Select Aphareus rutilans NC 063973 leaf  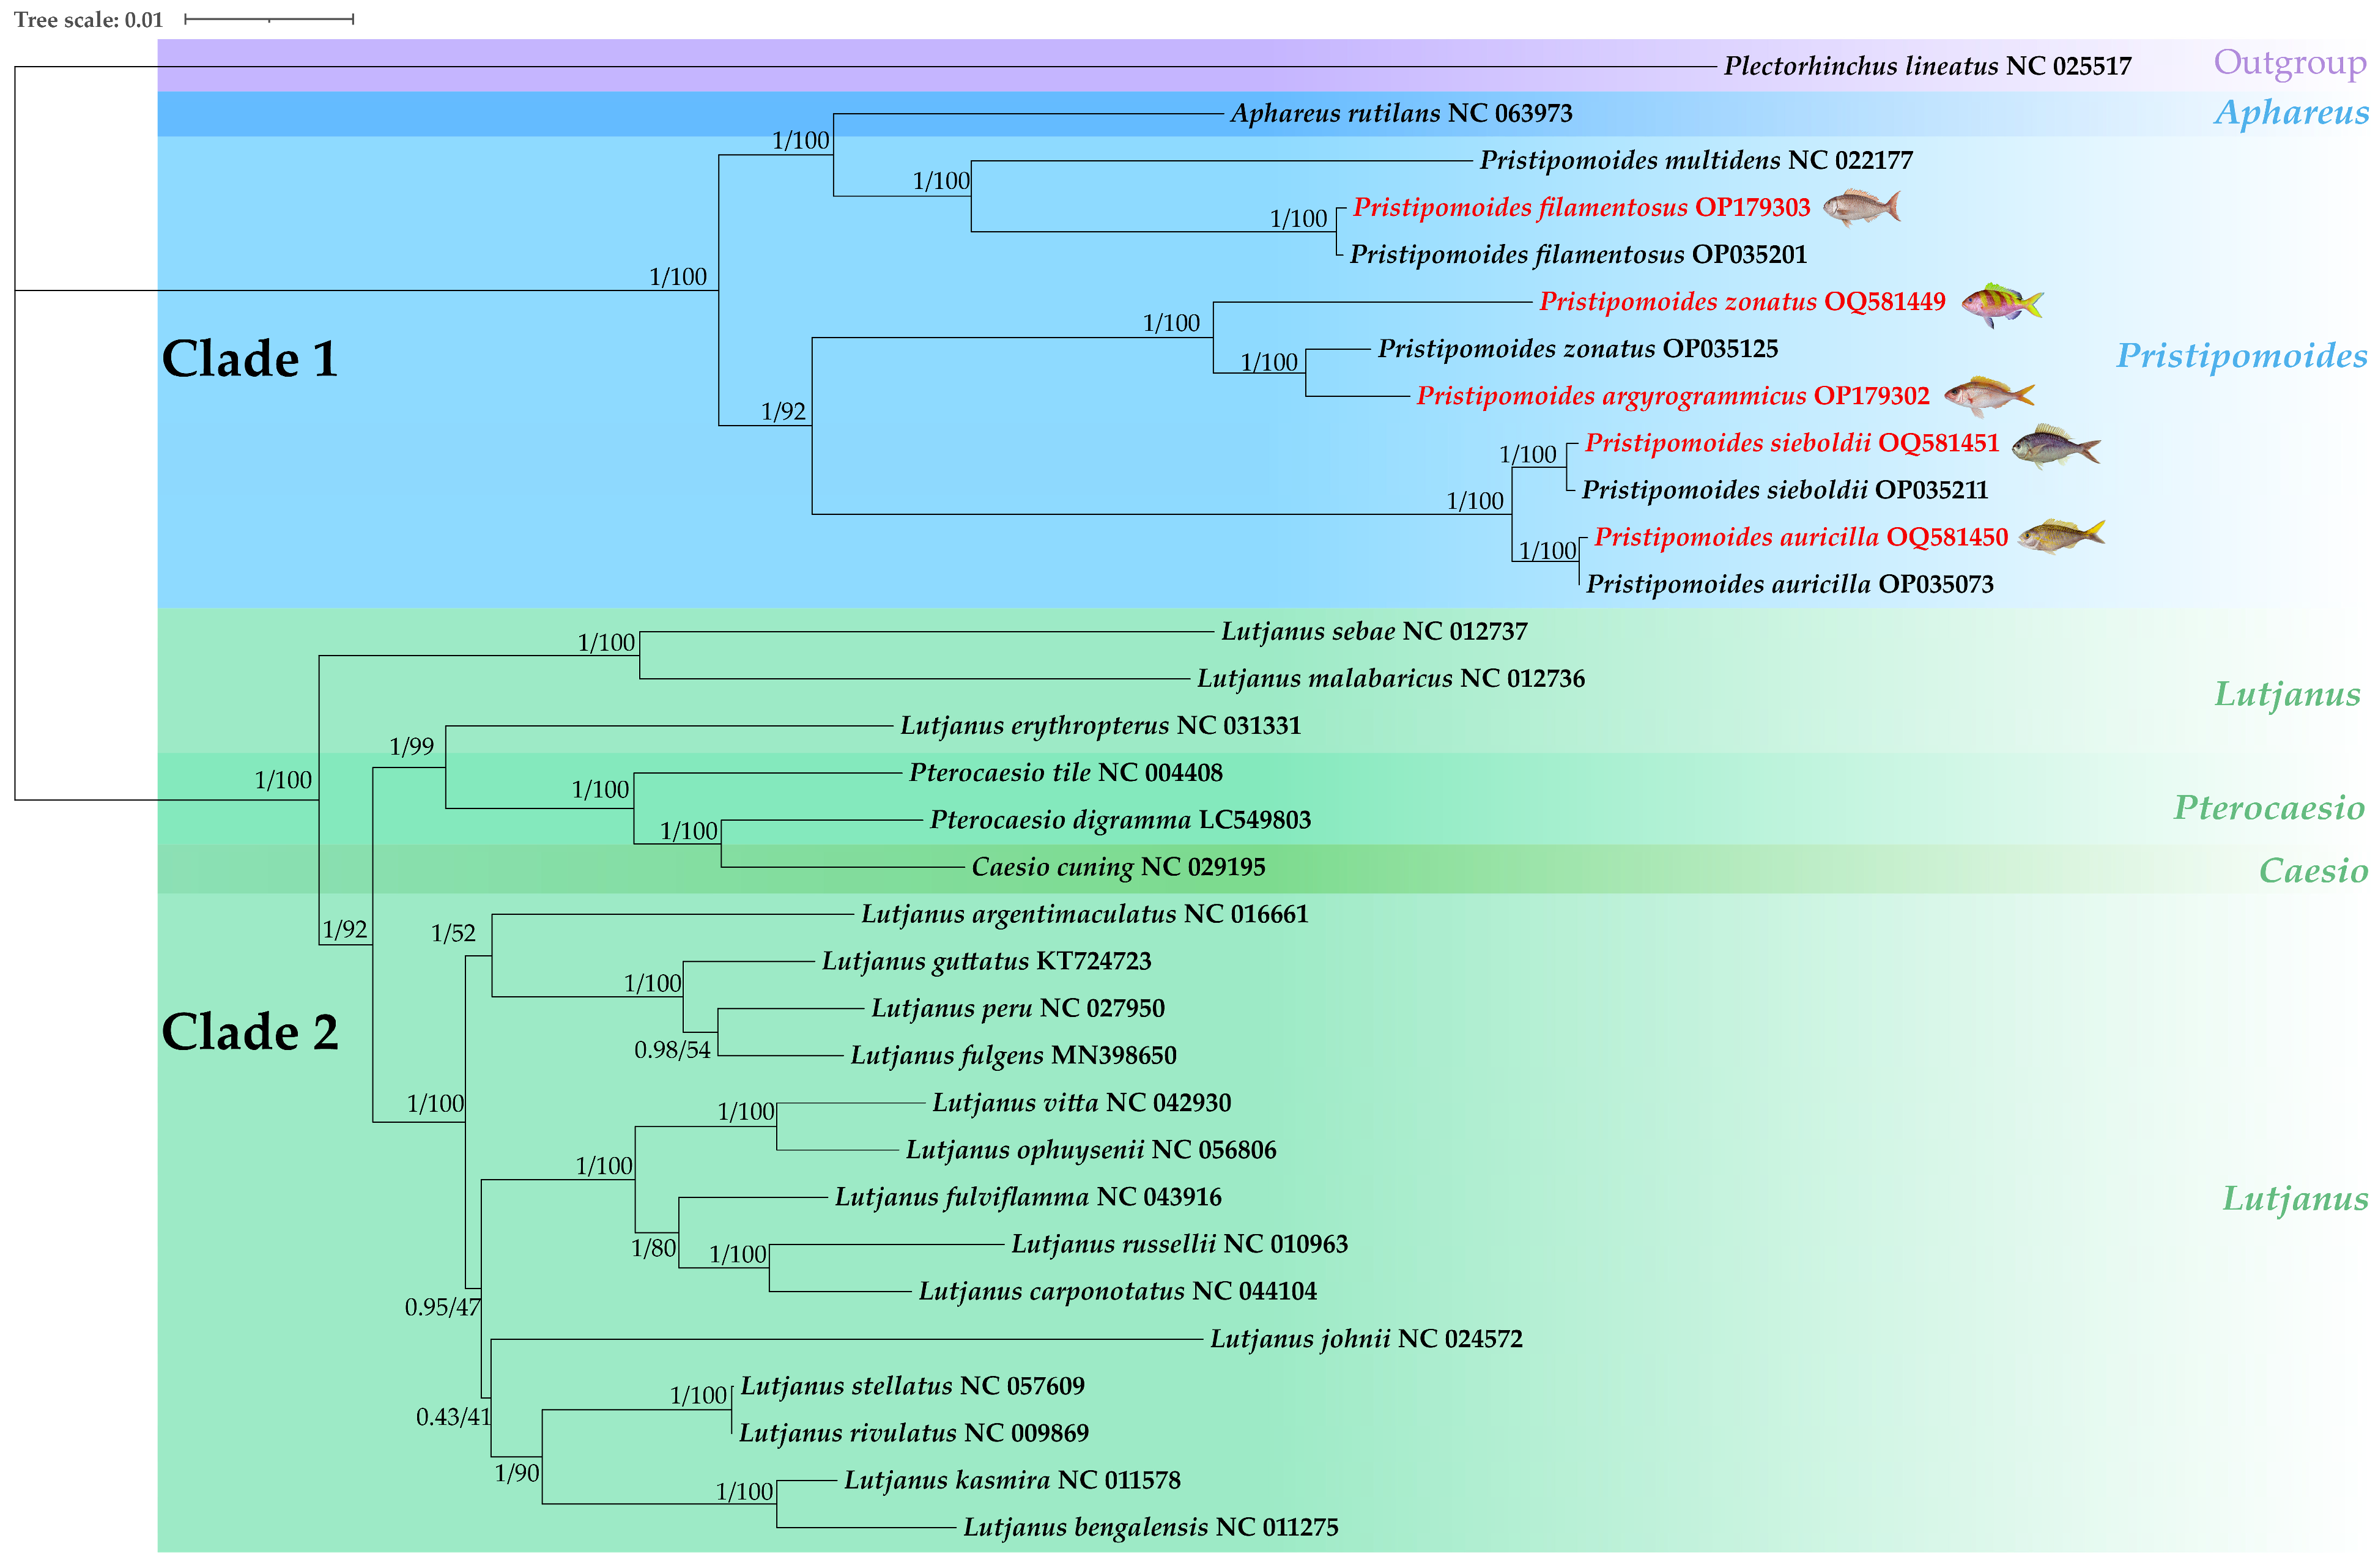click(1401, 113)
